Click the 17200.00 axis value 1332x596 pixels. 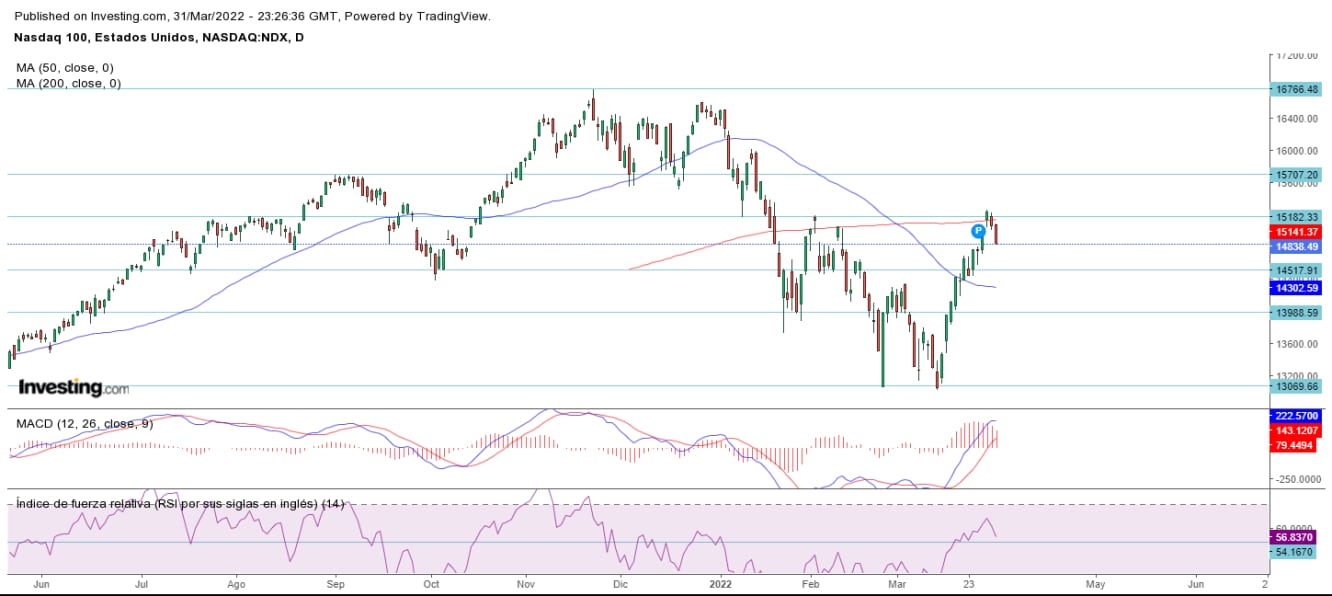[x=1297, y=56]
